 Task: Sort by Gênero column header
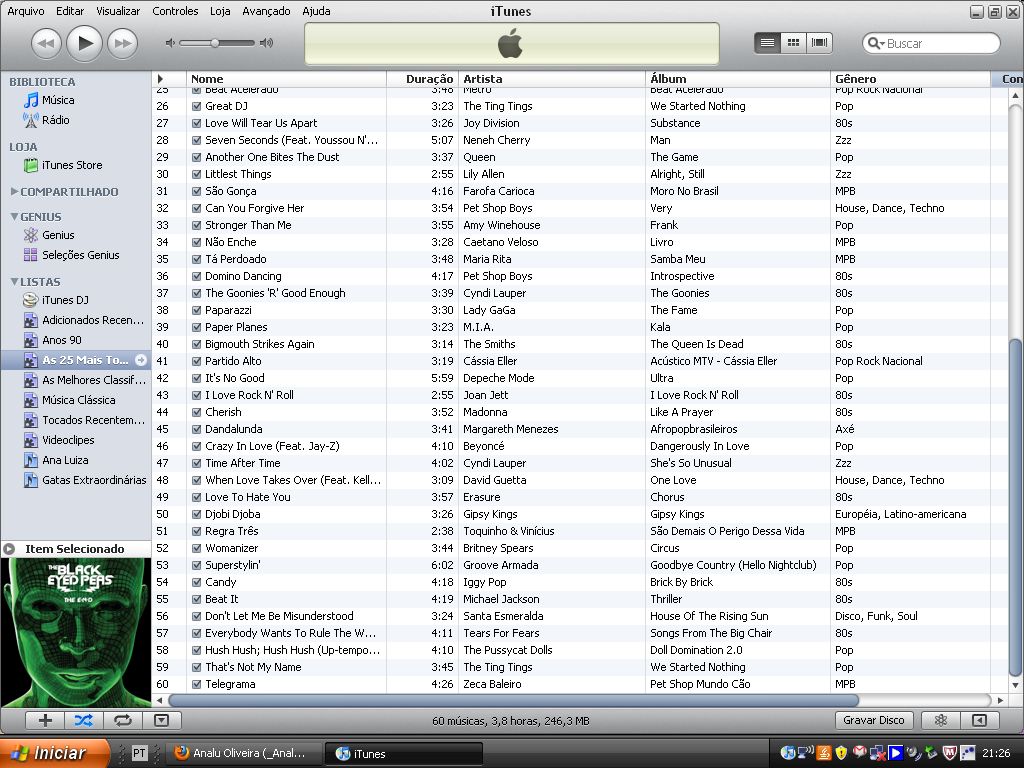coord(910,79)
